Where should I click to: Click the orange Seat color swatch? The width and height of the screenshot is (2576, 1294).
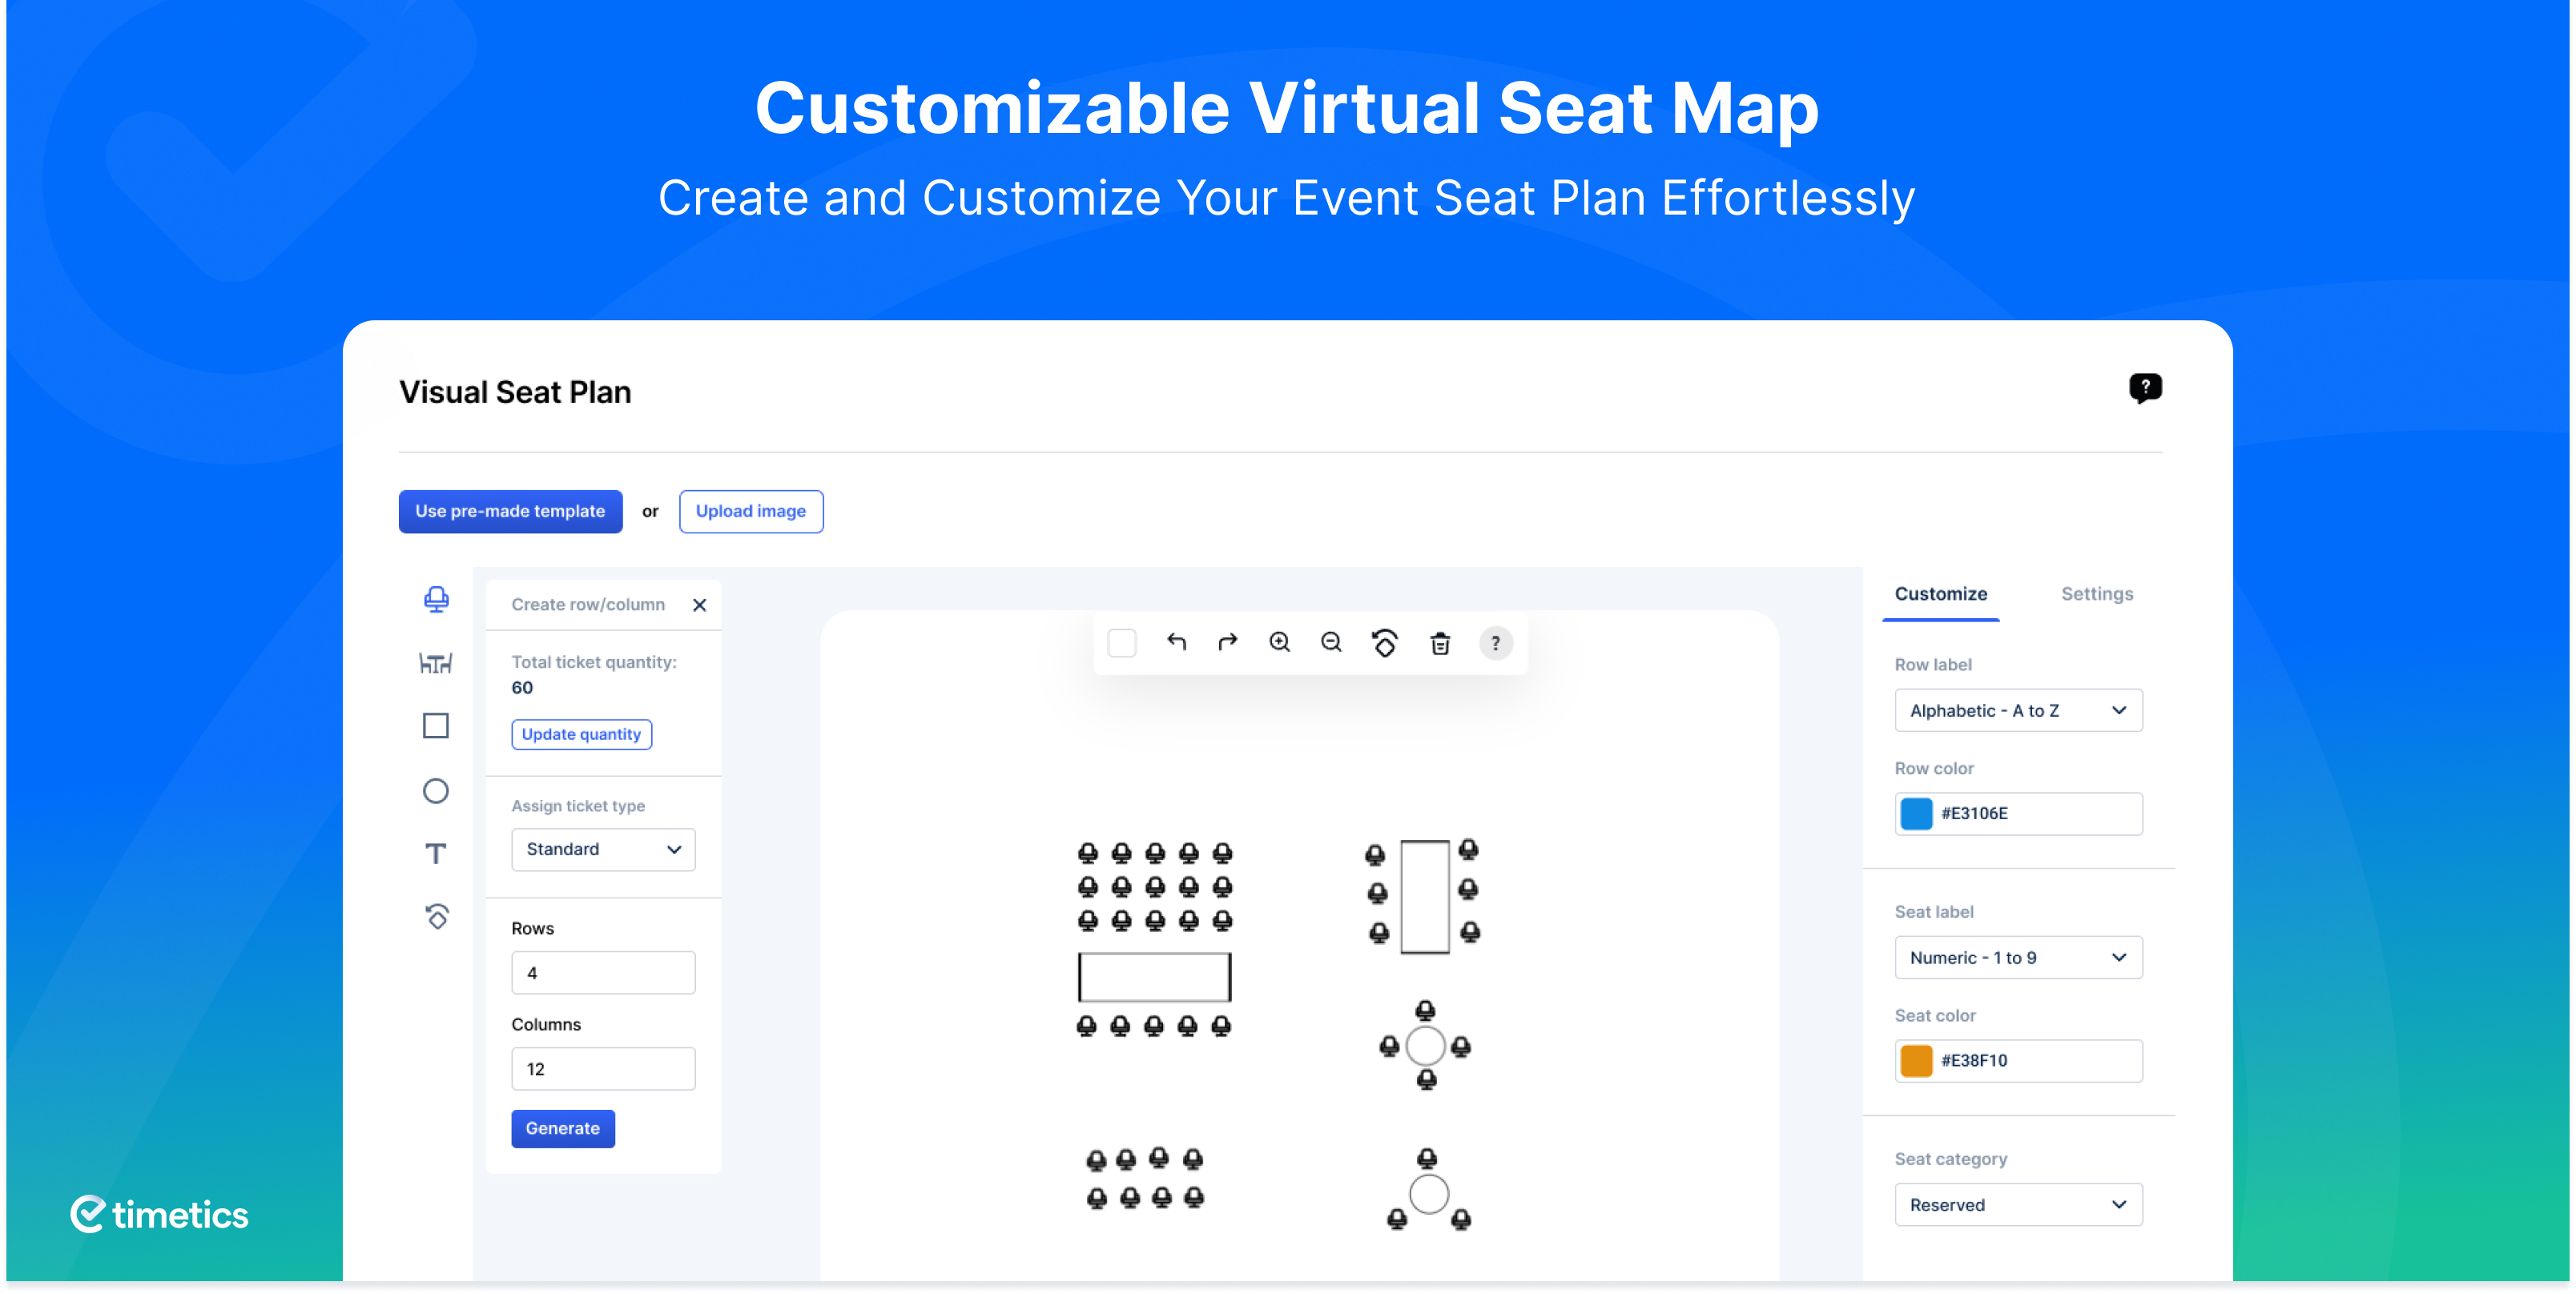tap(1916, 1060)
